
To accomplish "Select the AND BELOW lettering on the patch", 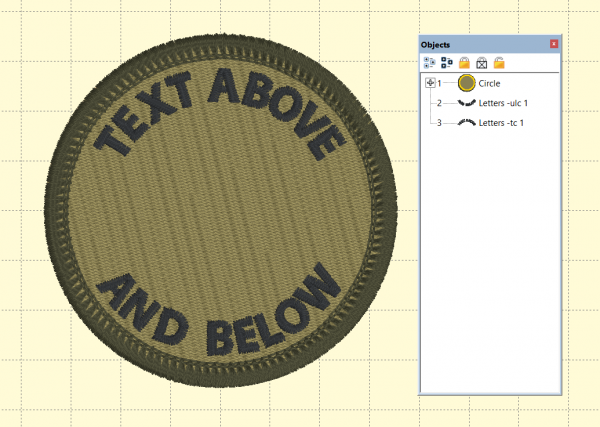I will pyautogui.click(x=215, y=315).
